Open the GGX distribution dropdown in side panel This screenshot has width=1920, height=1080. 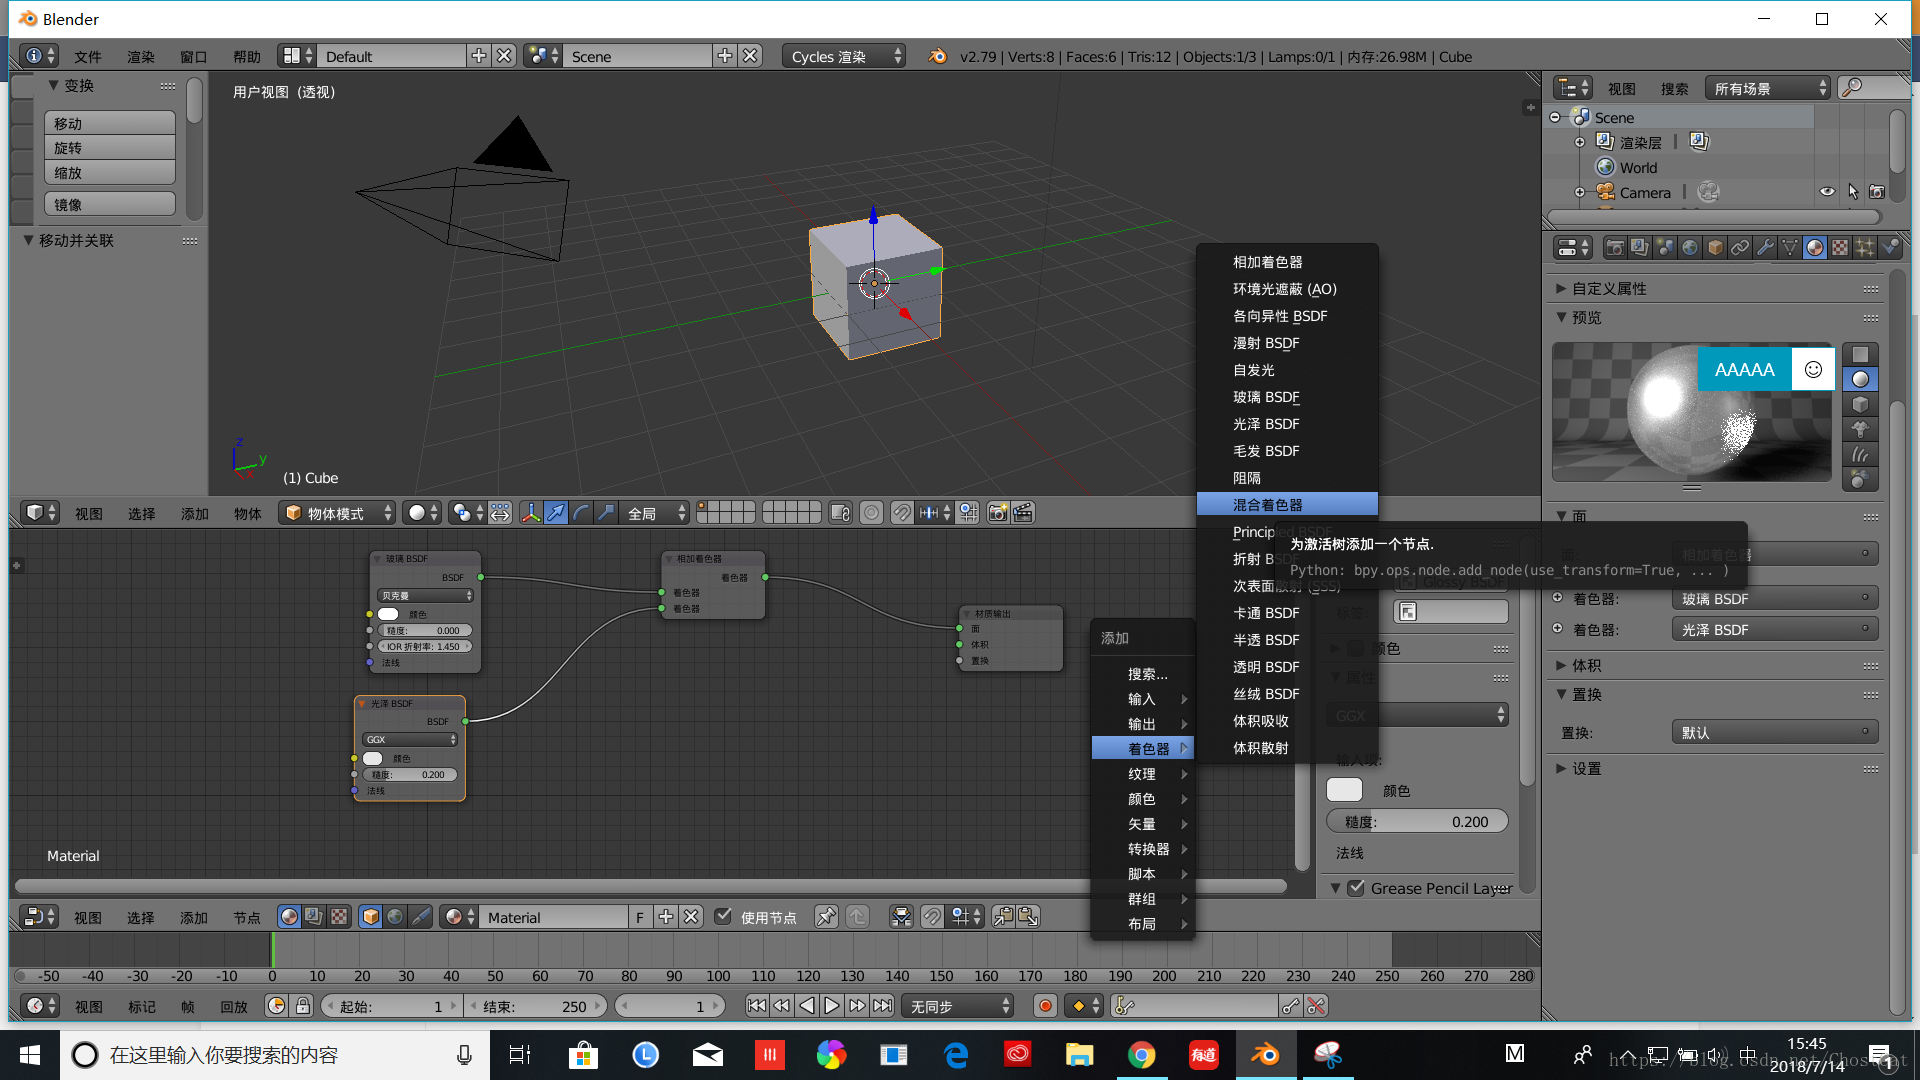[x=1417, y=715]
